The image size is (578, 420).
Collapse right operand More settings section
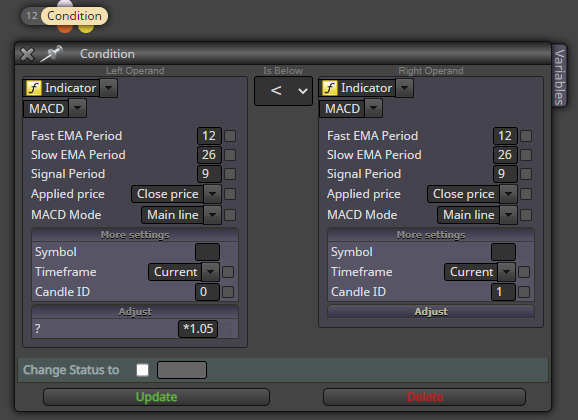click(x=431, y=235)
